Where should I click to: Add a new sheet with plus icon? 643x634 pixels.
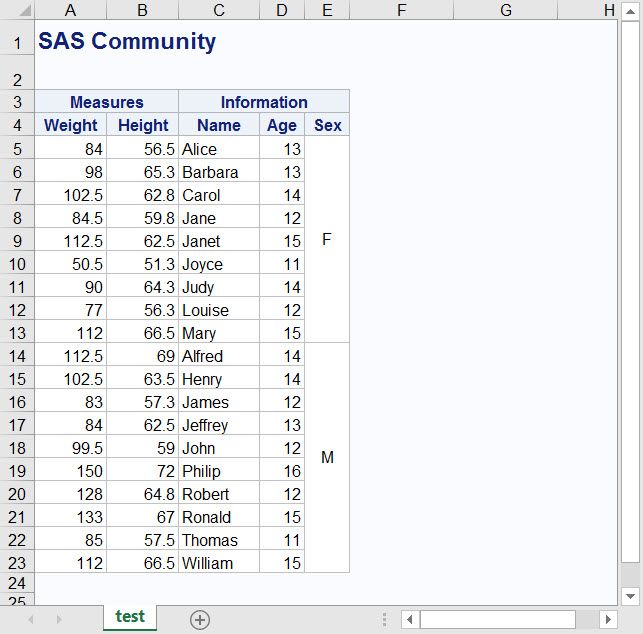200,620
